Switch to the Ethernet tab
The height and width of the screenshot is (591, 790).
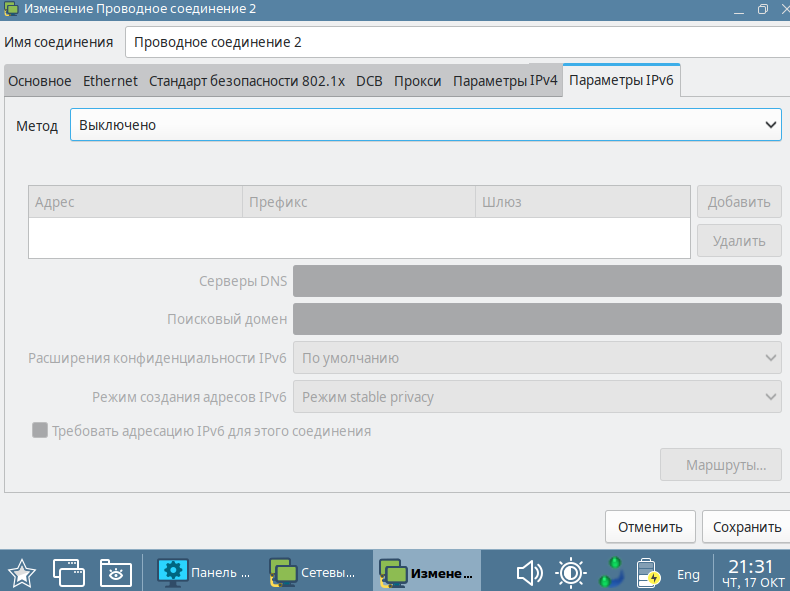[110, 81]
